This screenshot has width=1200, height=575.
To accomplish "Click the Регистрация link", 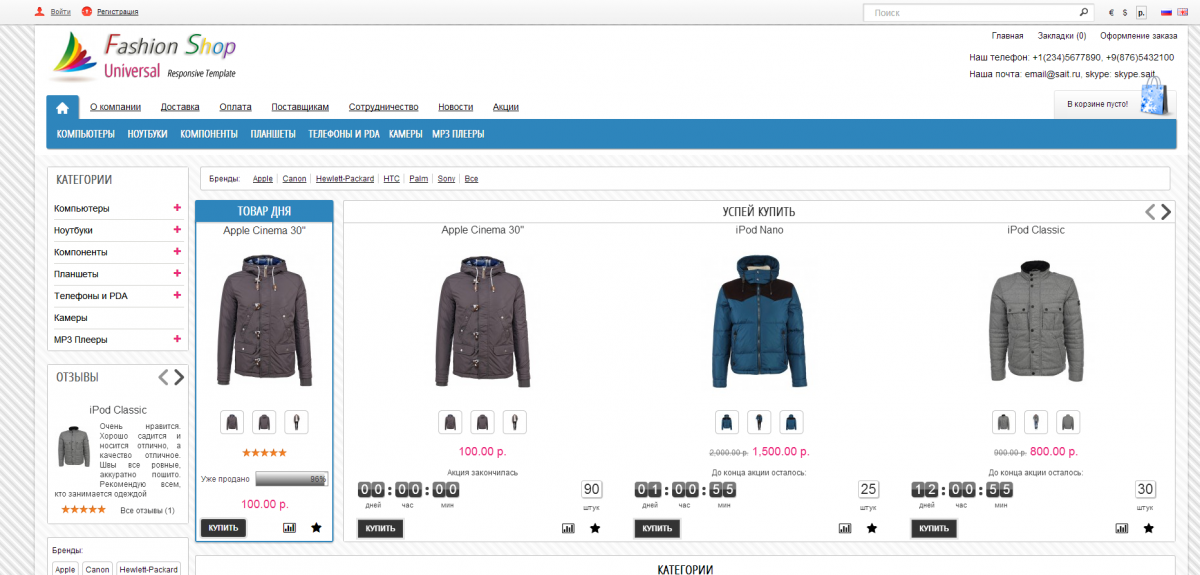I will tap(117, 12).
